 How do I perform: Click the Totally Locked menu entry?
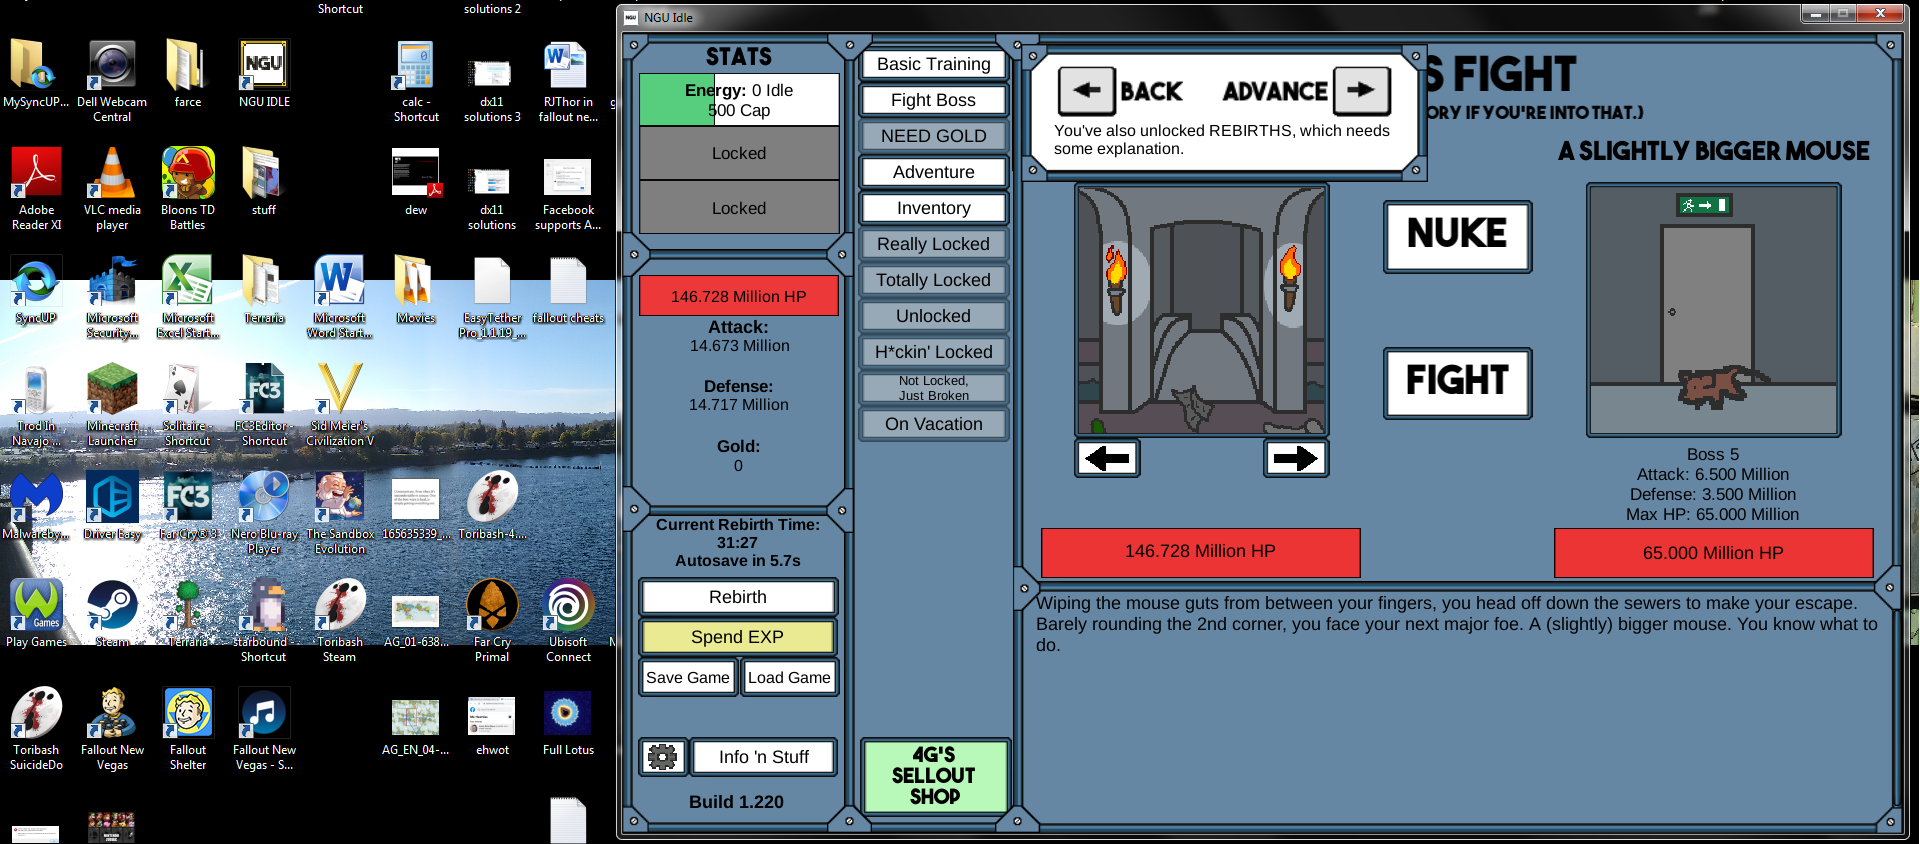pyautogui.click(x=933, y=280)
